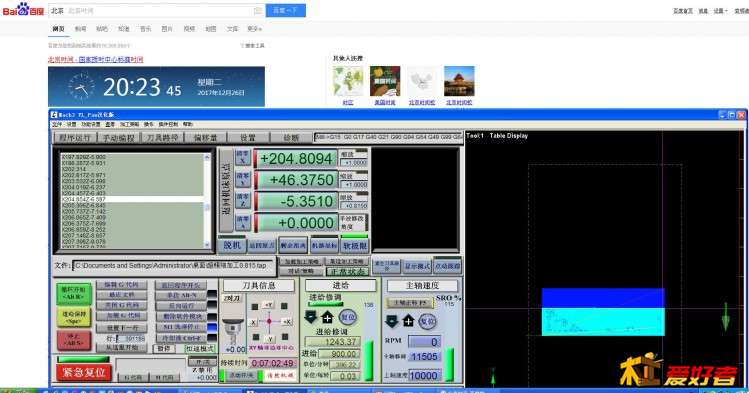Click the analog clock on Beijing time card
The image size is (749, 393).
point(81,87)
